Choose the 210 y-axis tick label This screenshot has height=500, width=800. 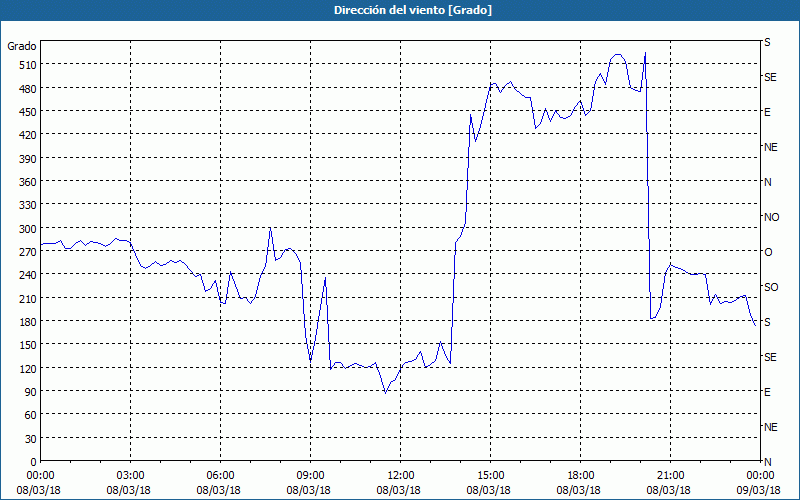28,298
